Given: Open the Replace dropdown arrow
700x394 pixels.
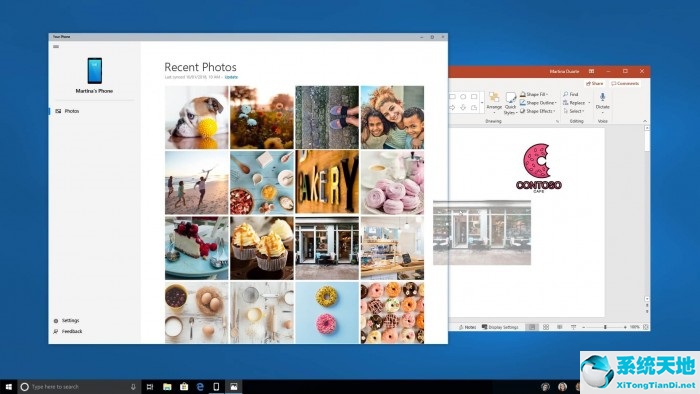Looking at the screenshot, I should click(589, 103).
